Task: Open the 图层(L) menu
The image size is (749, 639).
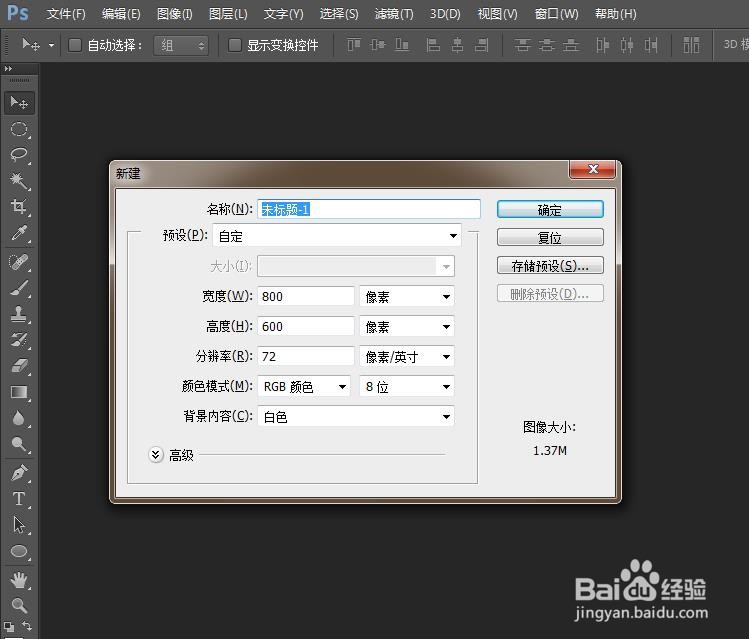Action: point(228,14)
